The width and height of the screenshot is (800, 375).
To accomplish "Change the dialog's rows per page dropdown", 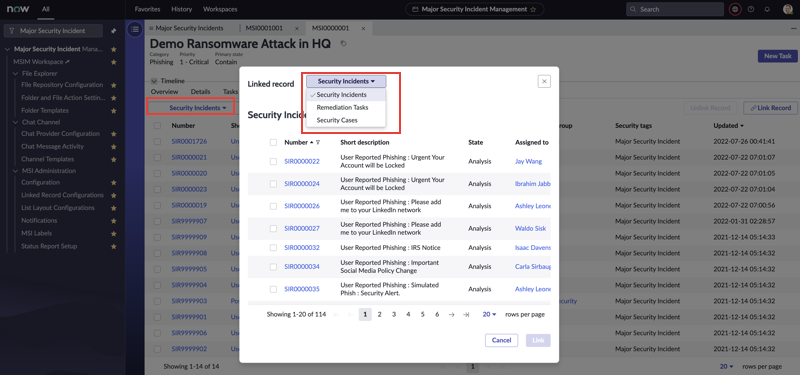I will click(489, 315).
